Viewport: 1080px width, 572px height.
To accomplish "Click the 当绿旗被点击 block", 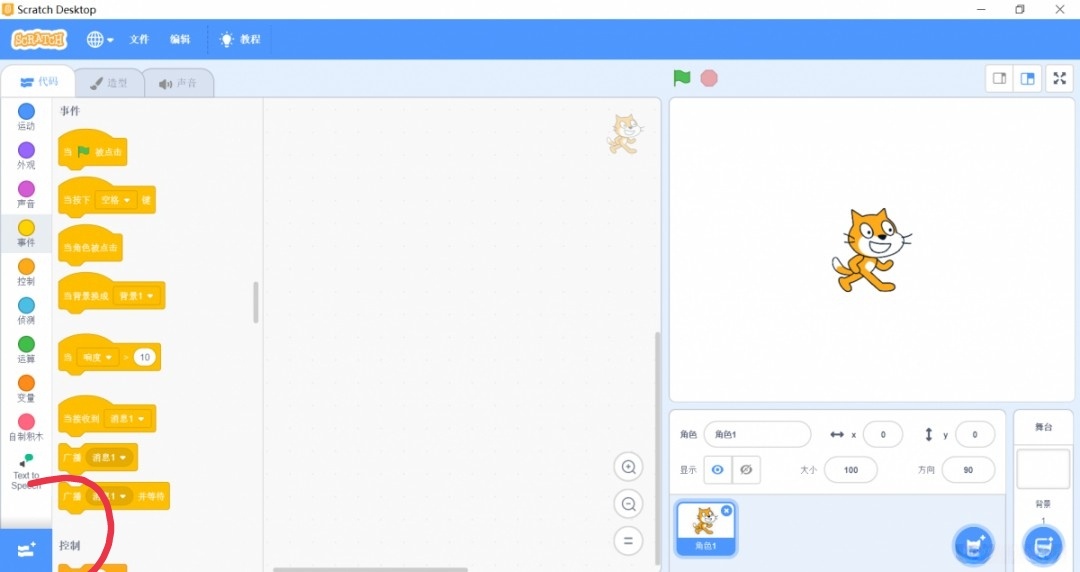I will pos(92,149).
